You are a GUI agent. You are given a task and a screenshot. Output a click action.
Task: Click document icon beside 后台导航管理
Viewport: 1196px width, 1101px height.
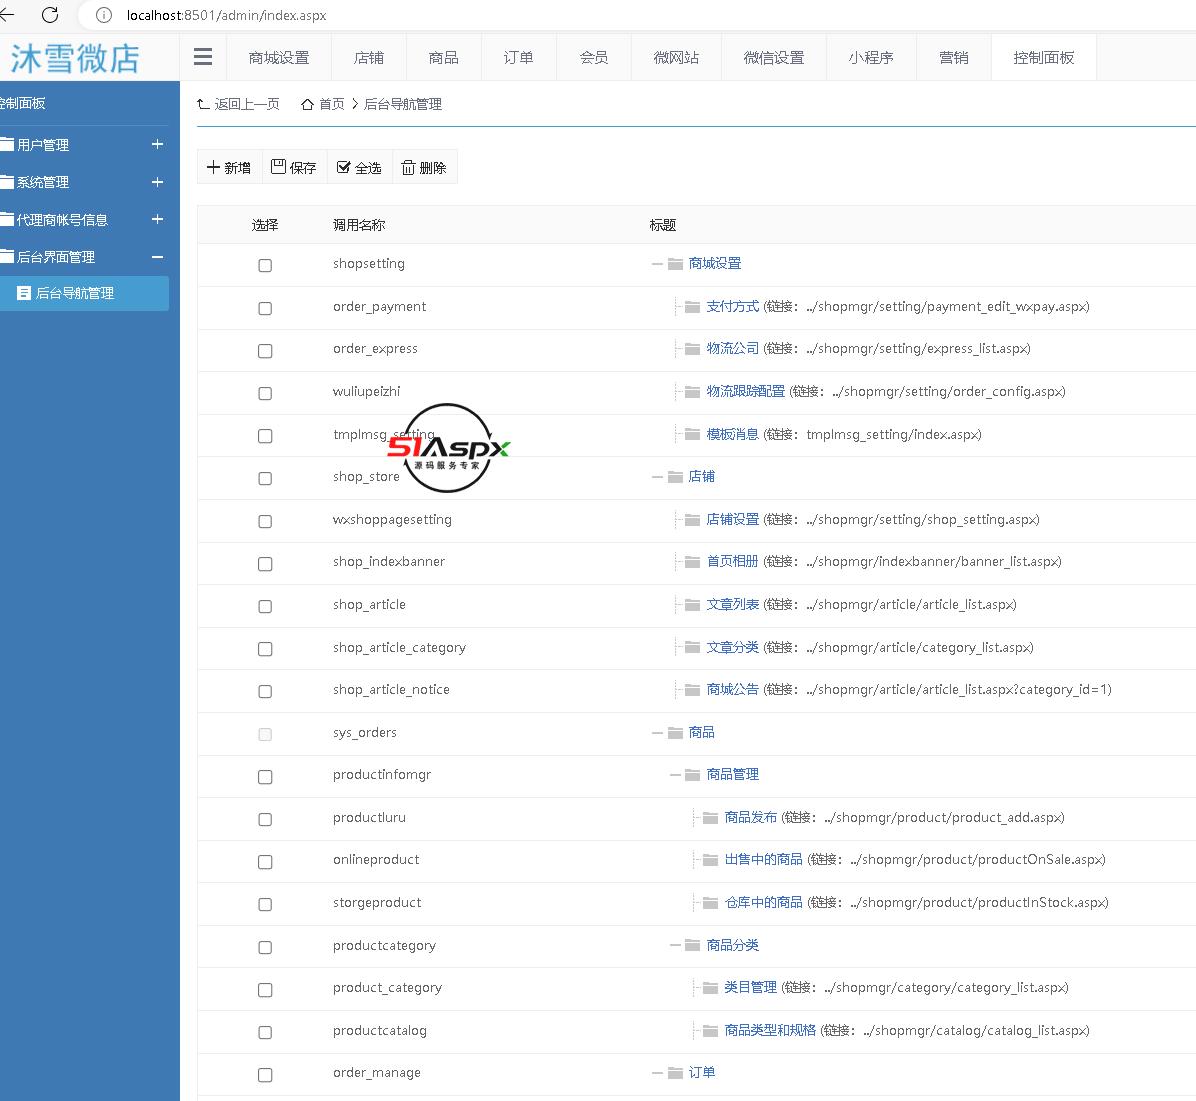click(24, 293)
